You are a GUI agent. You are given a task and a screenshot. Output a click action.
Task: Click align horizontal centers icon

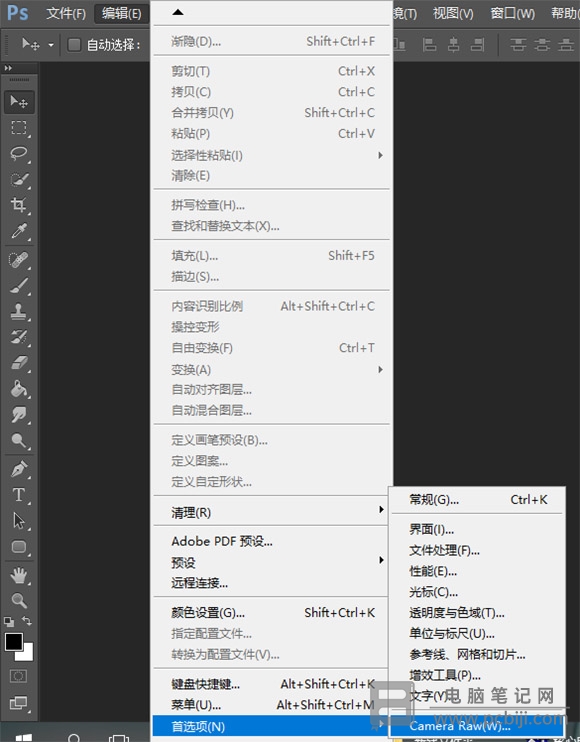[x=454, y=45]
